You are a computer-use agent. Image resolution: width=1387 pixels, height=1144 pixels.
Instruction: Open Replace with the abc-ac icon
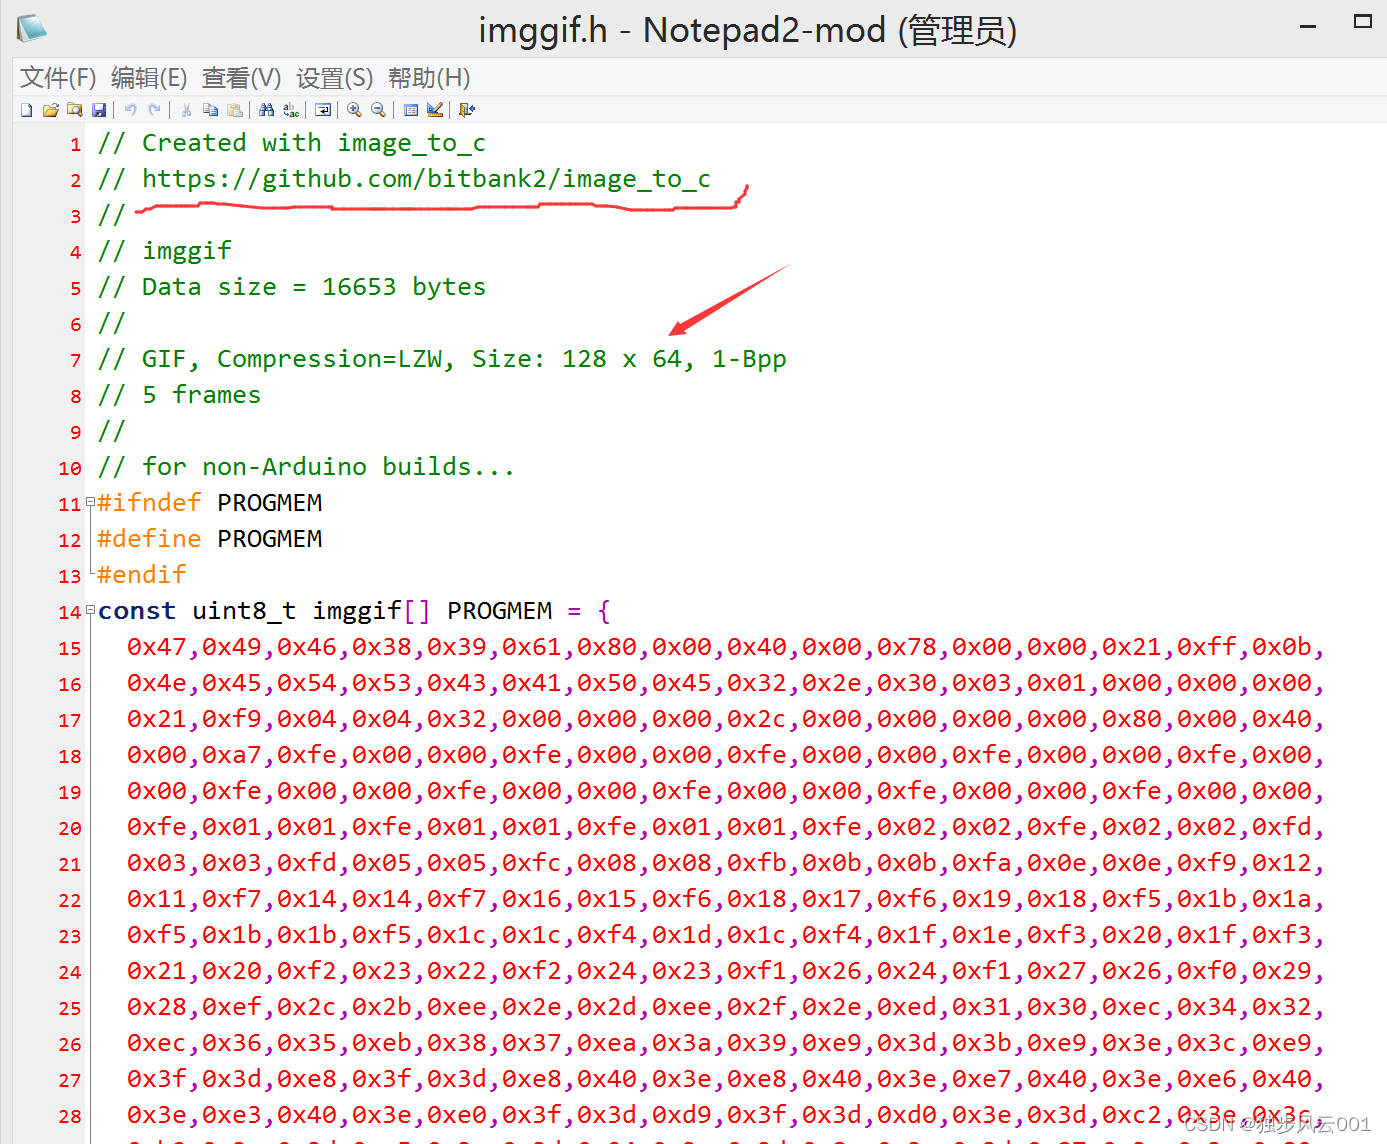tap(291, 110)
